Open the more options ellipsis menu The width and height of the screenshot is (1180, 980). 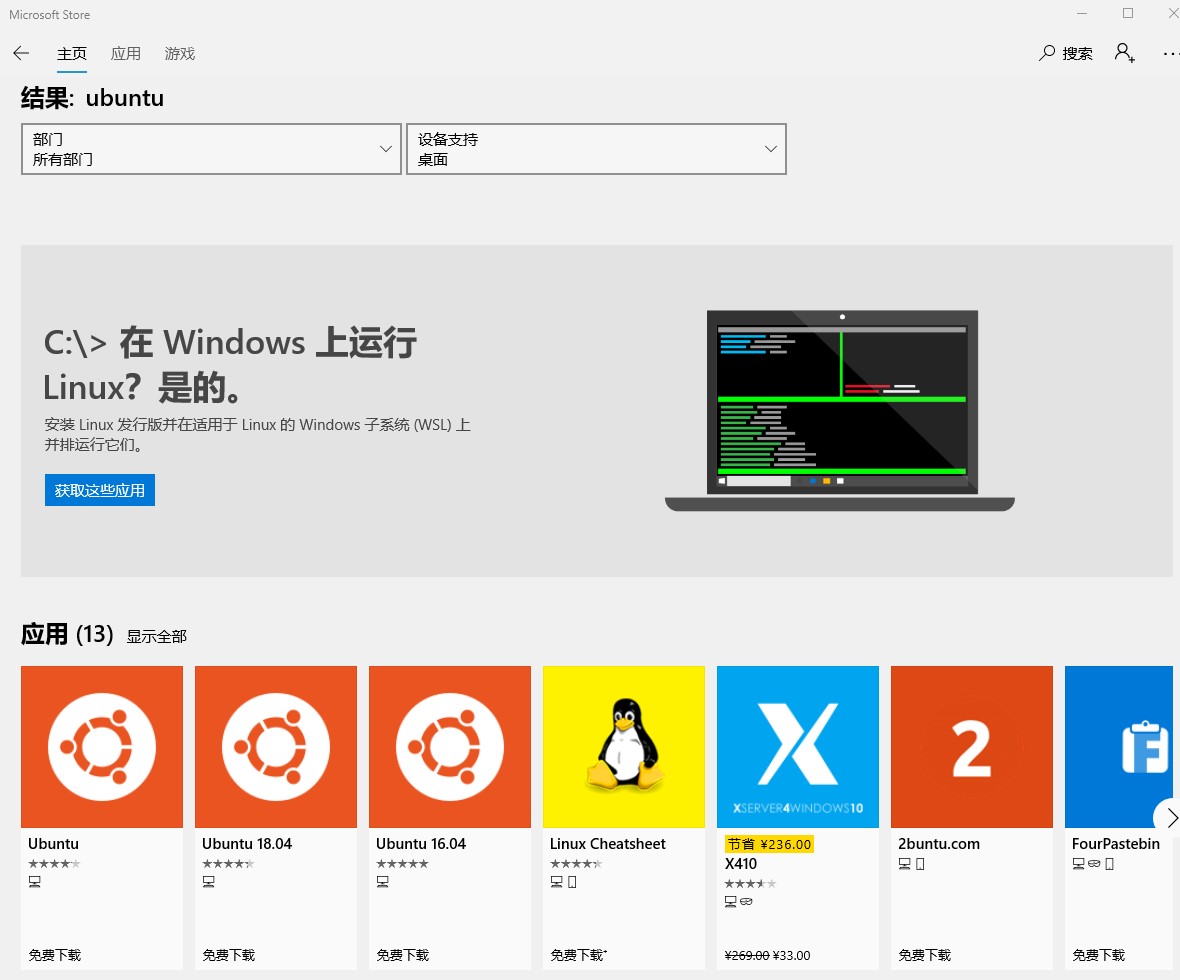1170,53
